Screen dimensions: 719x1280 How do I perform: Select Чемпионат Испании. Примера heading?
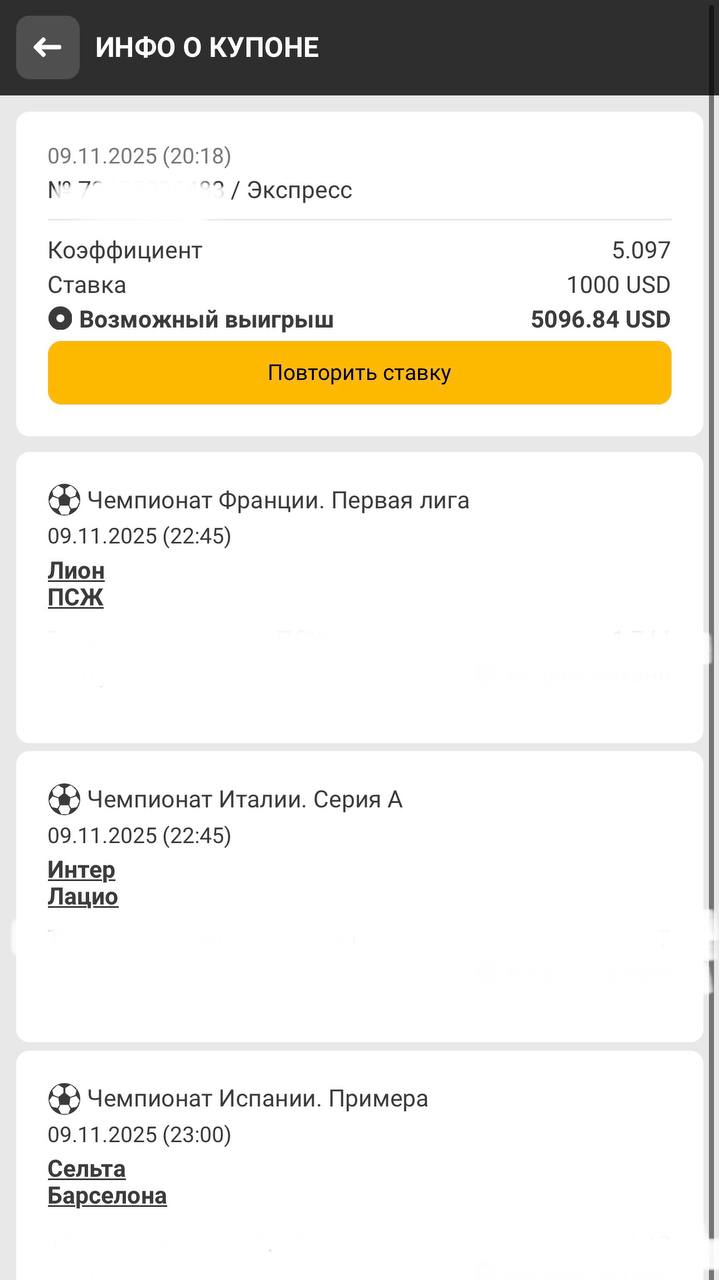(x=258, y=1099)
